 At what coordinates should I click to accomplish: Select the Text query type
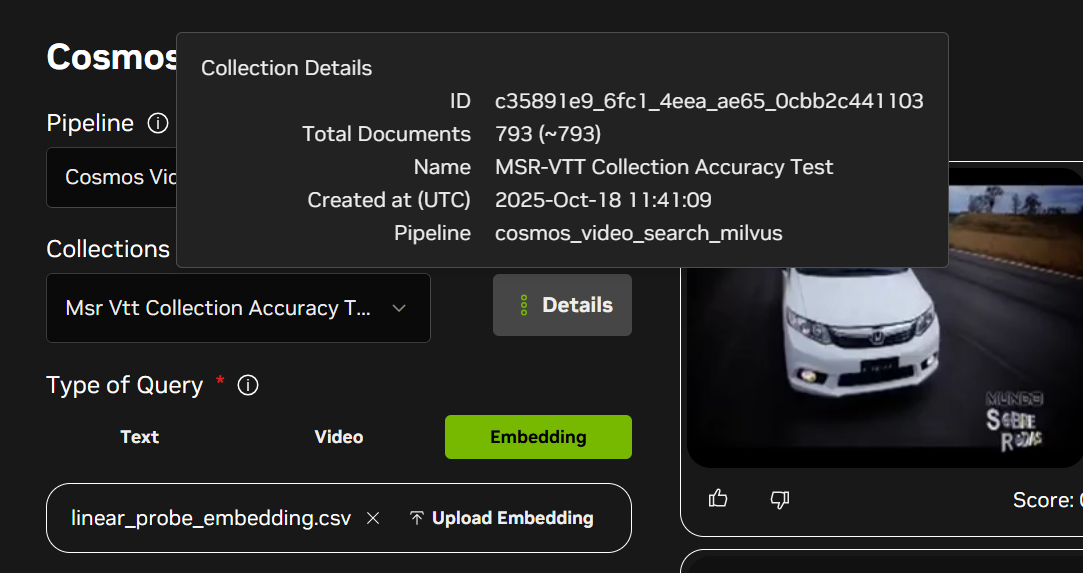[x=139, y=437]
